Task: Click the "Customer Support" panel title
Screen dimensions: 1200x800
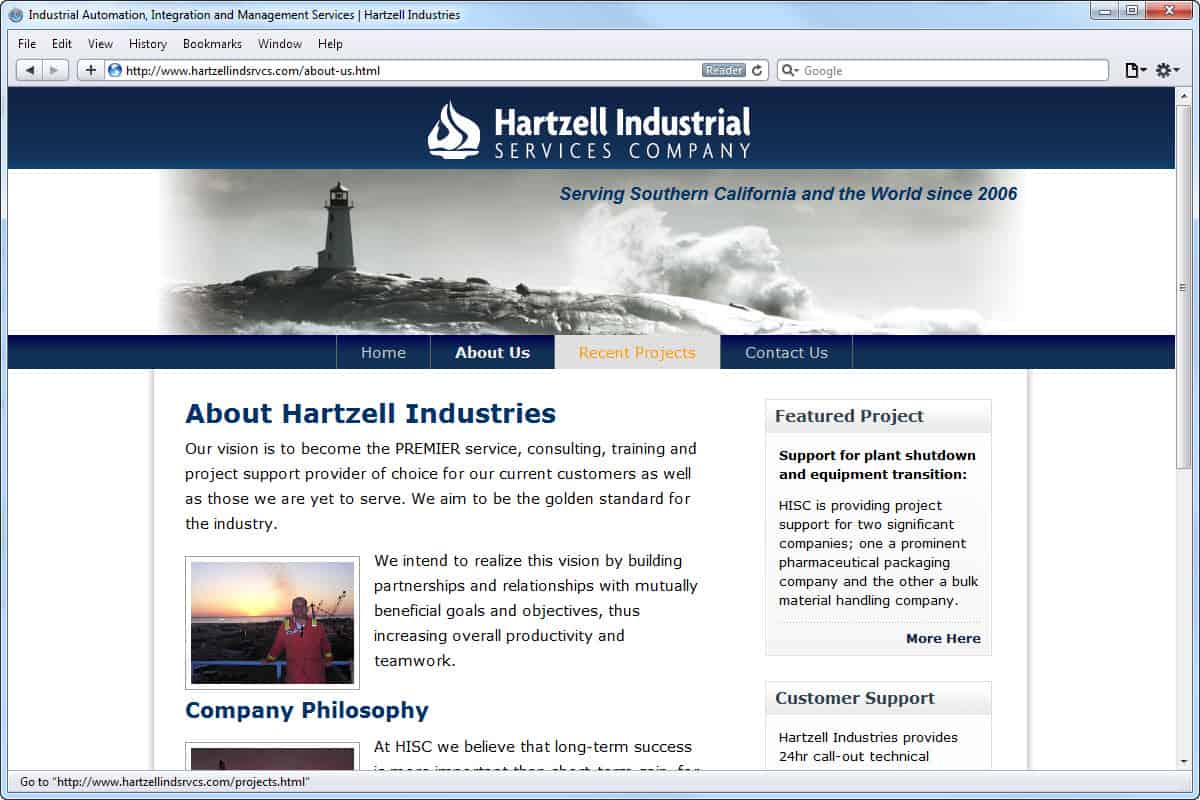Action: 855,698
